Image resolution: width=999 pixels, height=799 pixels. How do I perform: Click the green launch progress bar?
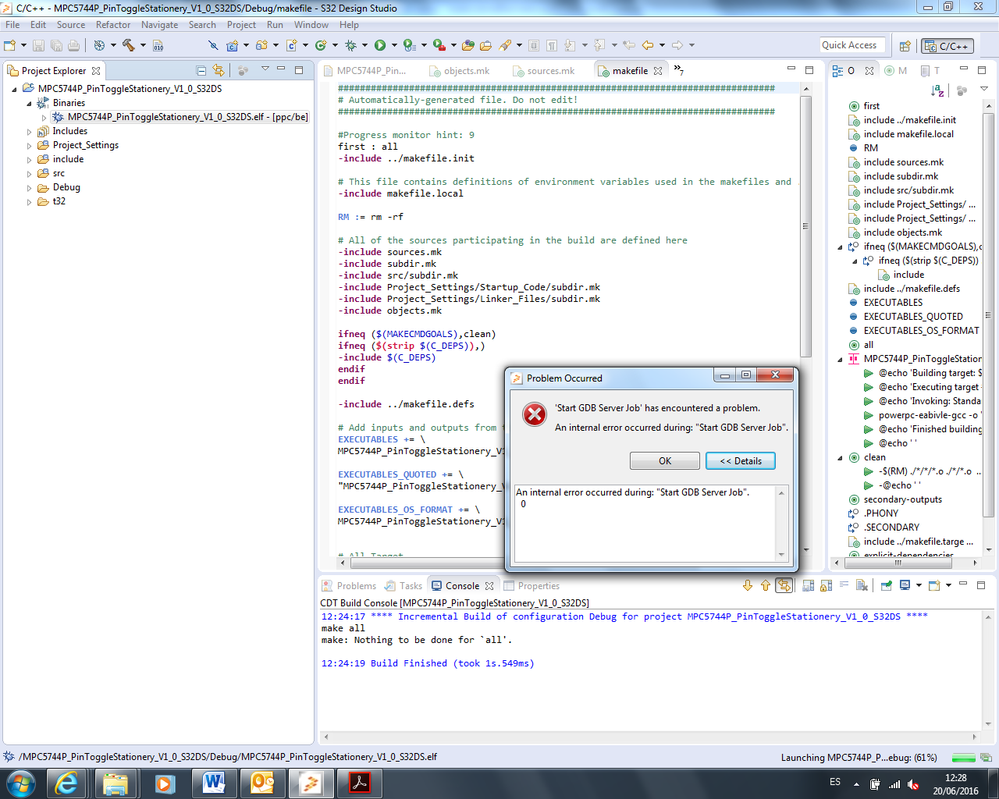click(964, 758)
